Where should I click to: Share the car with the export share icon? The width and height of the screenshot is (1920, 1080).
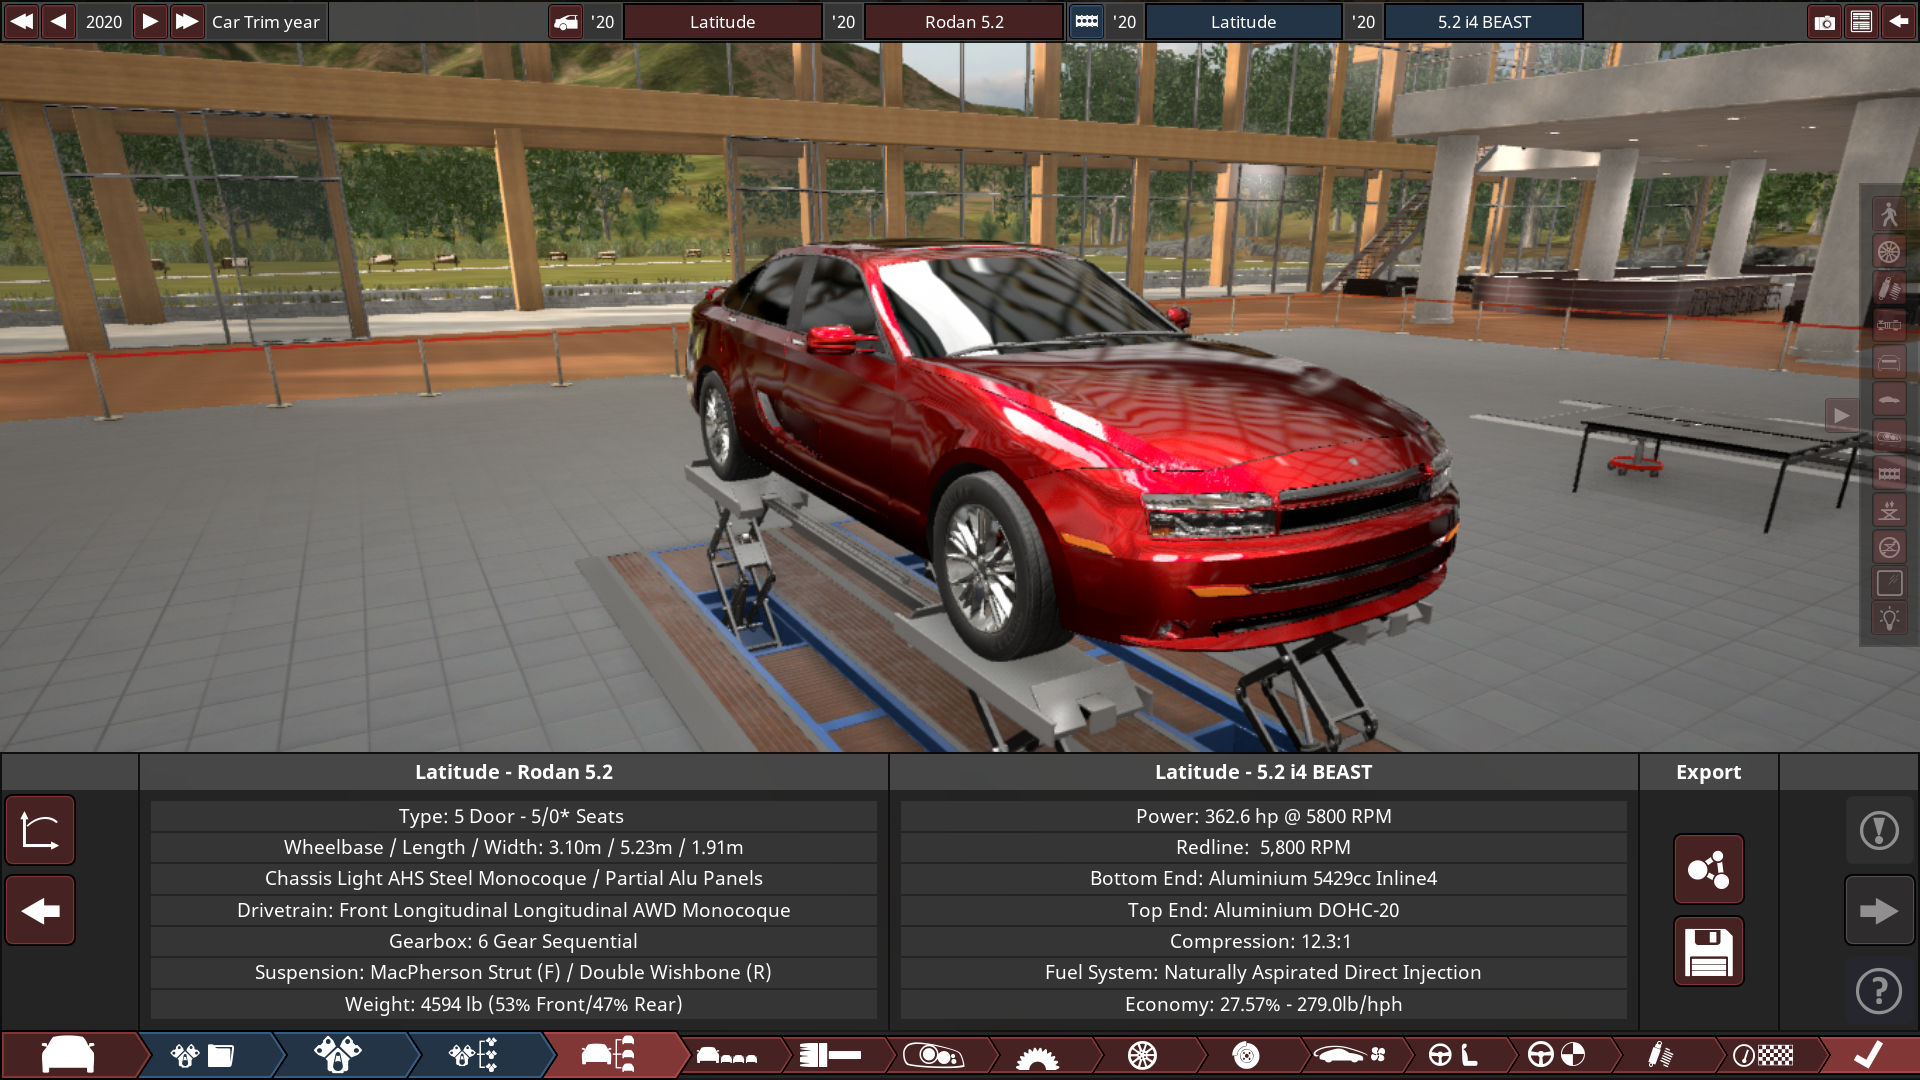click(x=1708, y=869)
